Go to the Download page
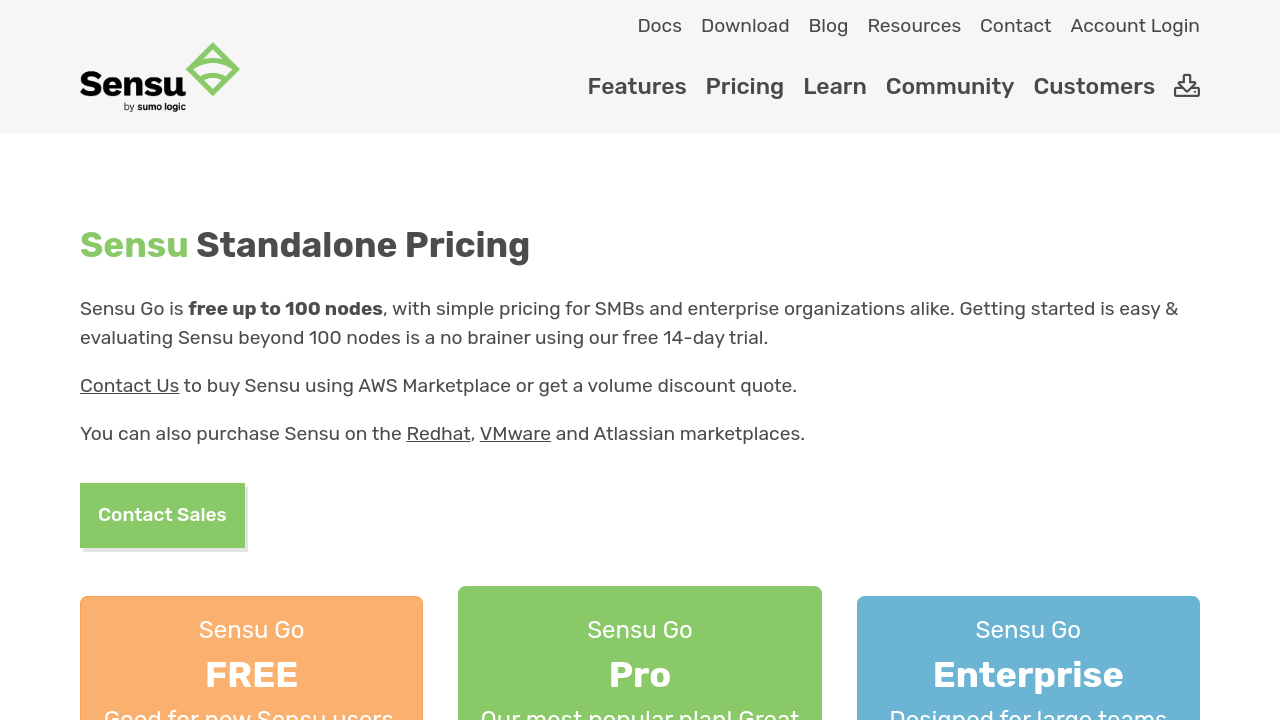 point(745,26)
